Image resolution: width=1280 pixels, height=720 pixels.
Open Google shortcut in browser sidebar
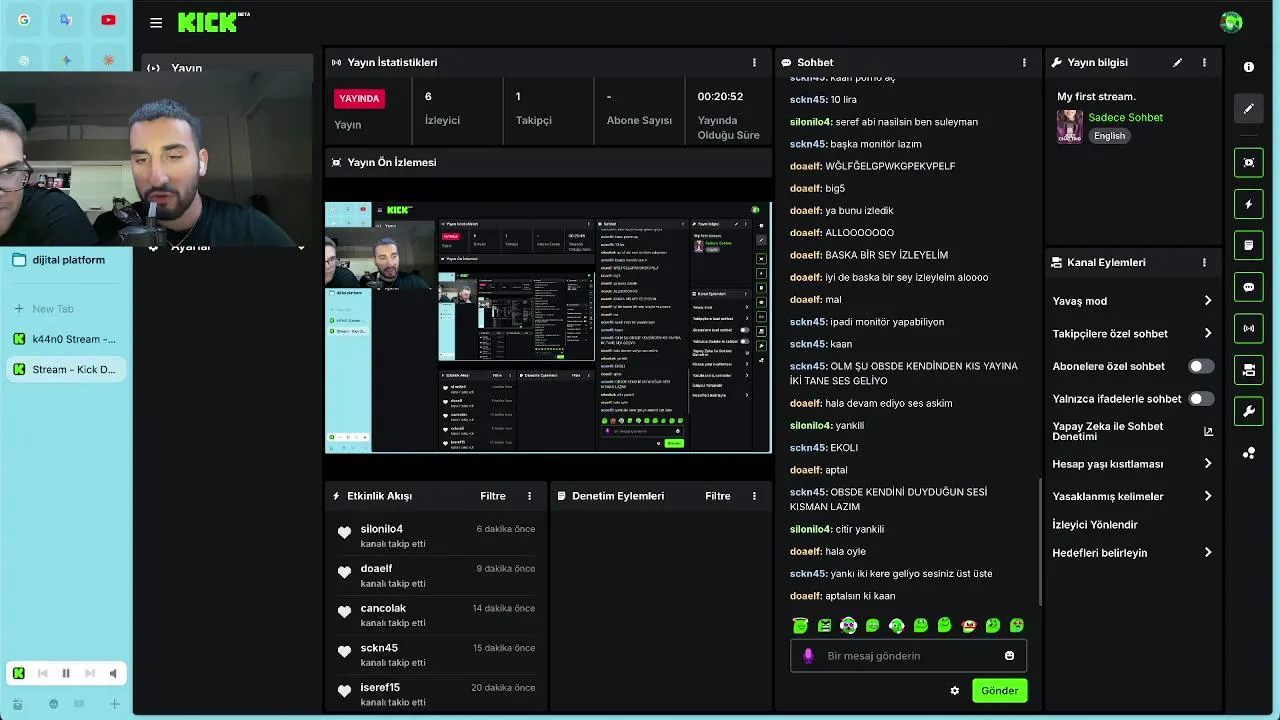[24, 20]
